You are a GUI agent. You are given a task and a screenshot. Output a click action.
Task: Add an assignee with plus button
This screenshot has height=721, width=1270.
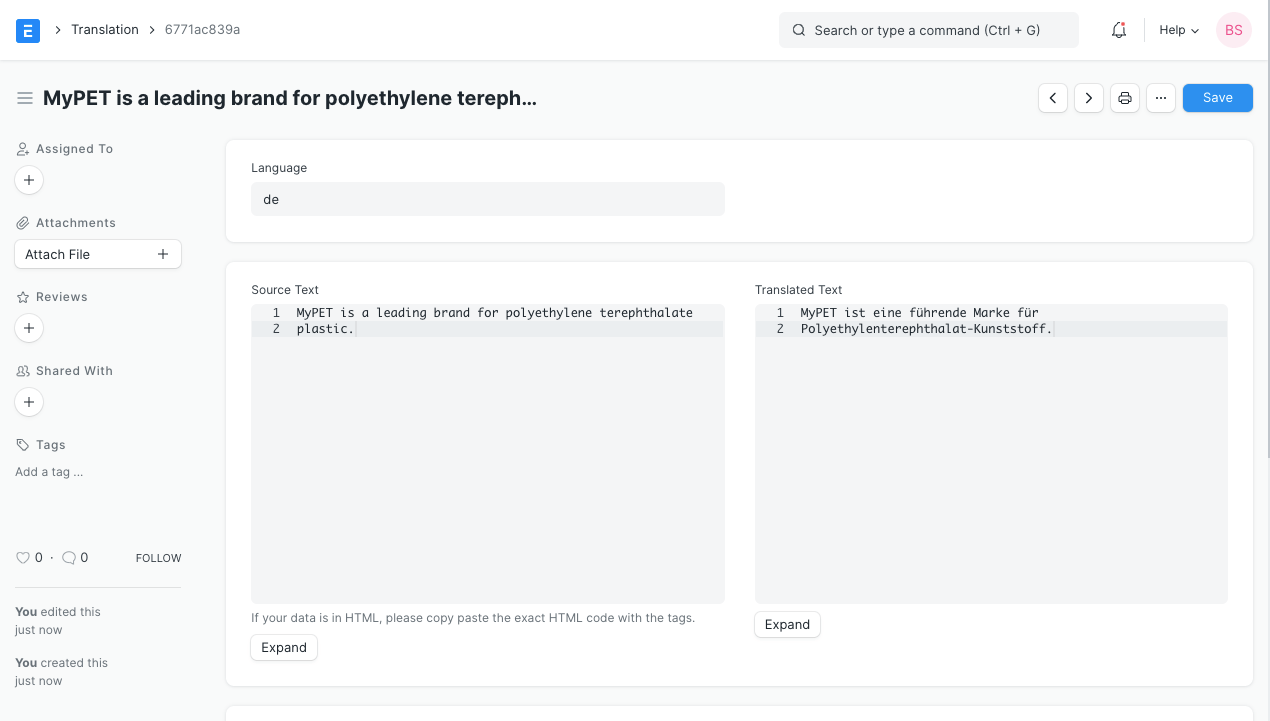29,180
